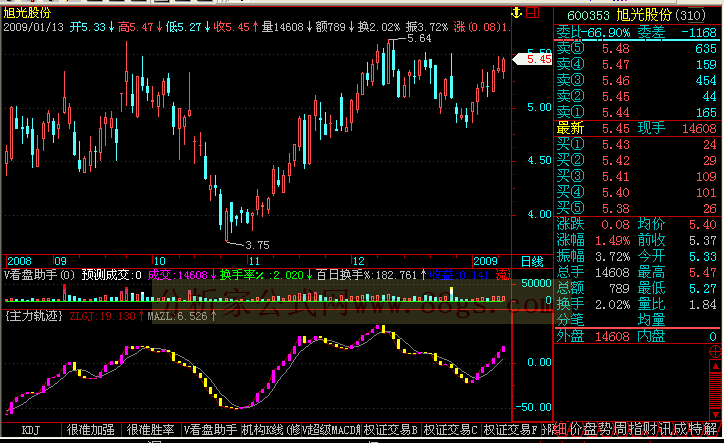
Task: Click stock code 600353 in the quote header
Action: click(x=588, y=16)
